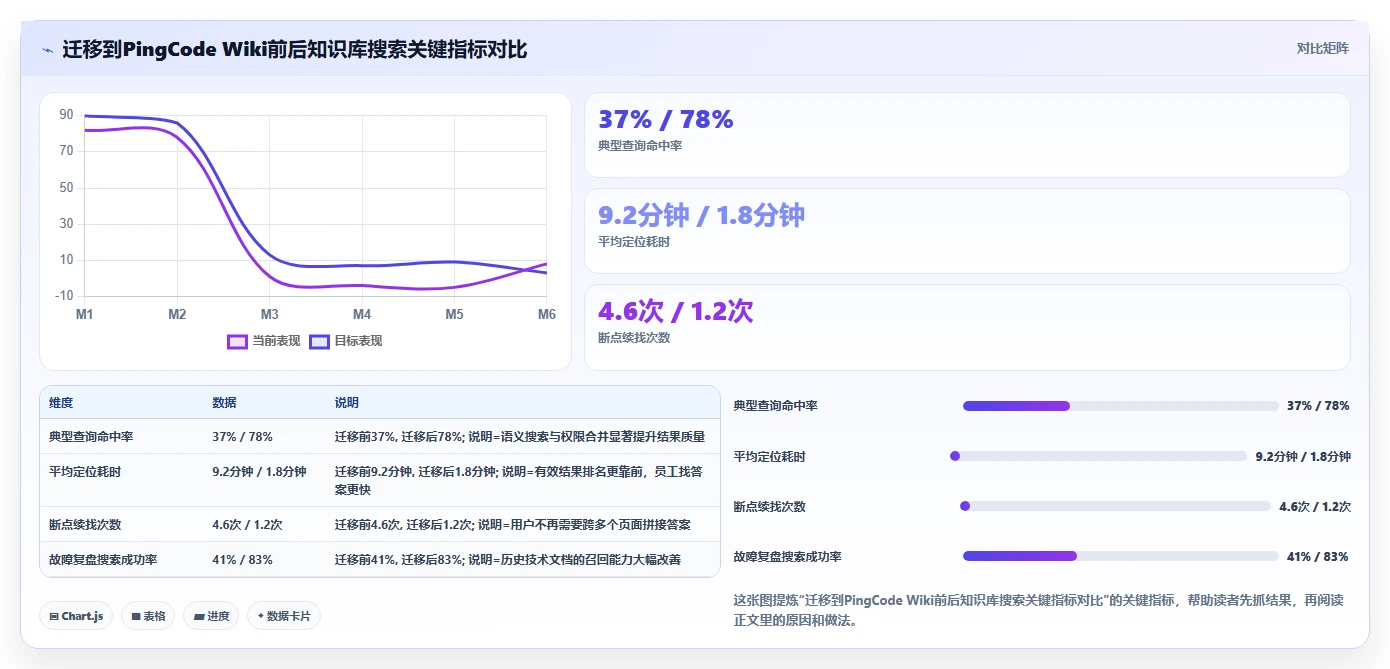Click the icon in the 进度 chip
Viewport: 1390px width, 669px height.
[x=199, y=616]
